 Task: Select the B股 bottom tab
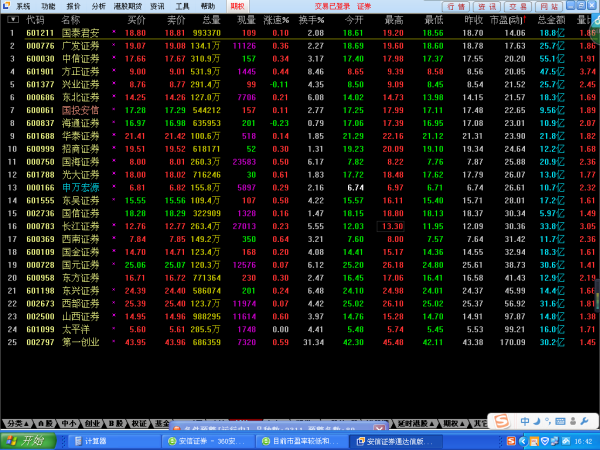(x=116, y=423)
